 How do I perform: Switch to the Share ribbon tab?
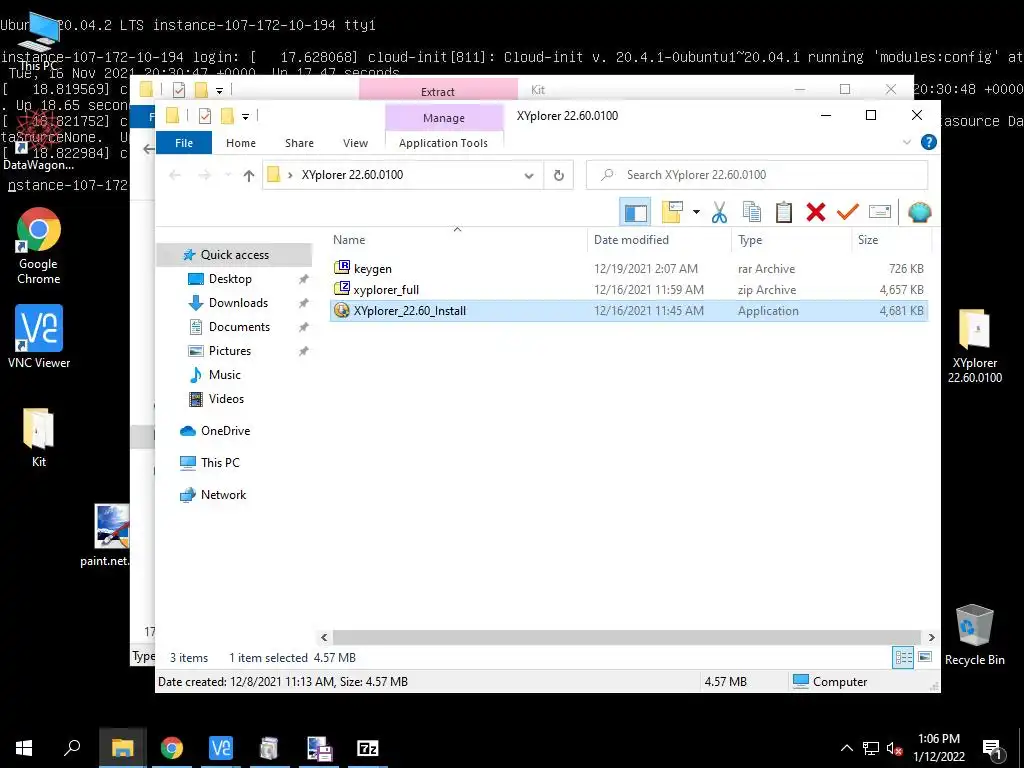coord(299,142)
